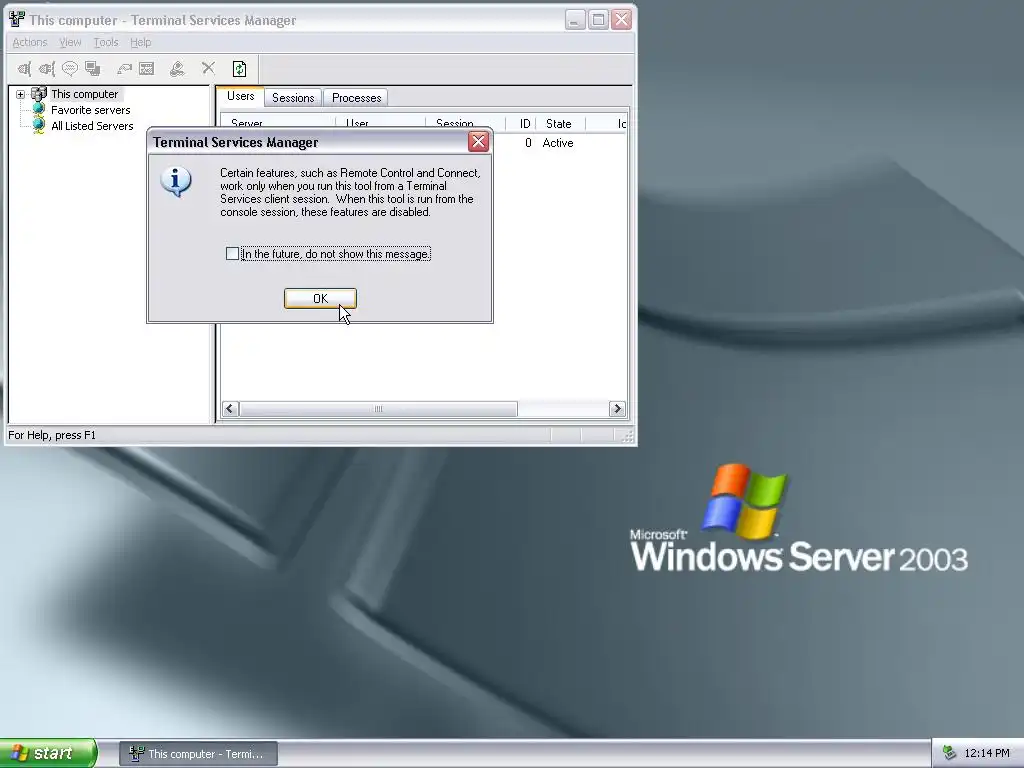The image size is (1024, 768).
Task: Maximize the Terminal Services Manager window
Action: [598, 20]
